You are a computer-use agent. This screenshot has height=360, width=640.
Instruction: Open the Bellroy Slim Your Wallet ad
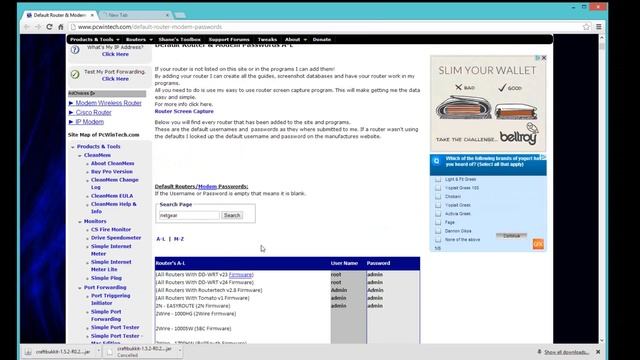click(x=488, y=104)
